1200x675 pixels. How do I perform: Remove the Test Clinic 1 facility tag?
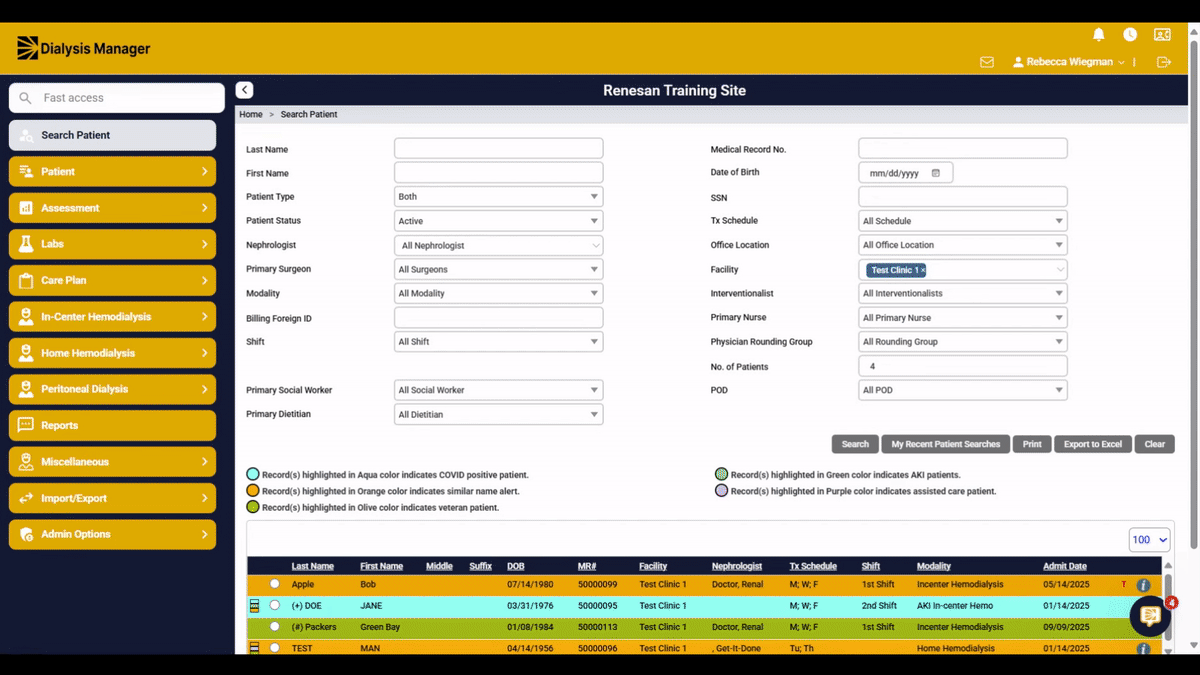923,270
